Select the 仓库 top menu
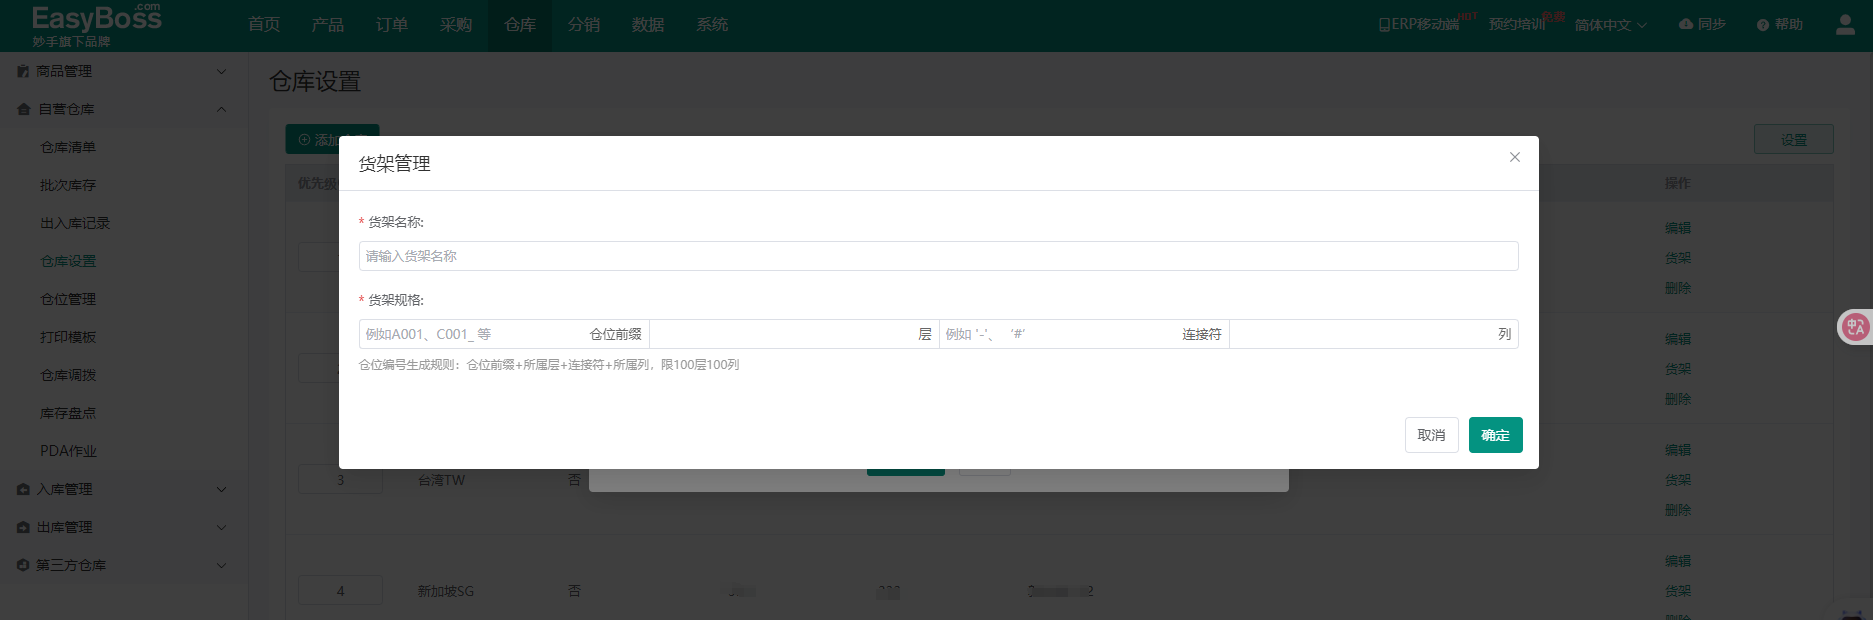 (x=520, y=25)
